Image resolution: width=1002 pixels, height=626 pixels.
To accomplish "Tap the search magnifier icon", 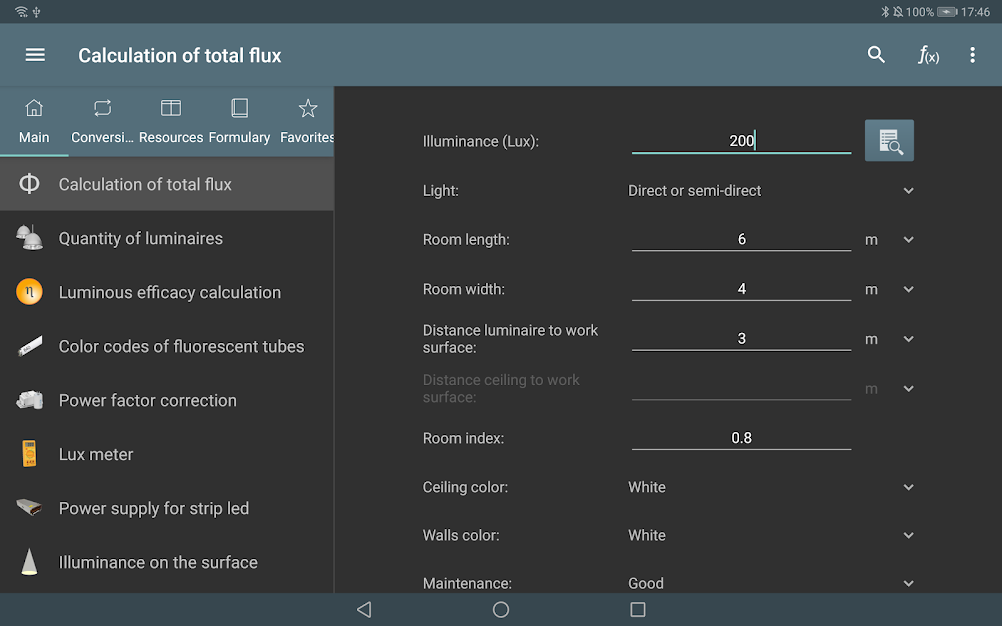I will 876,55.
